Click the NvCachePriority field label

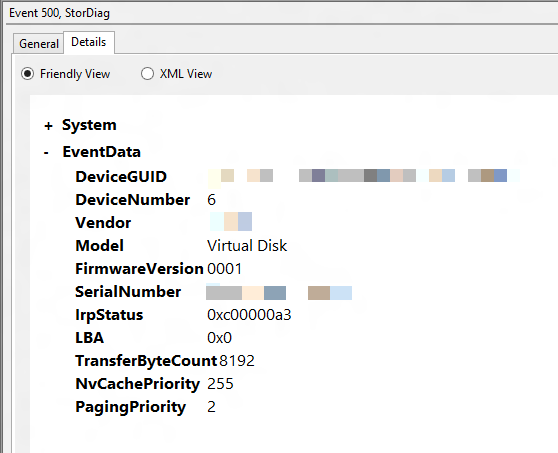click(x=138, y=384)
